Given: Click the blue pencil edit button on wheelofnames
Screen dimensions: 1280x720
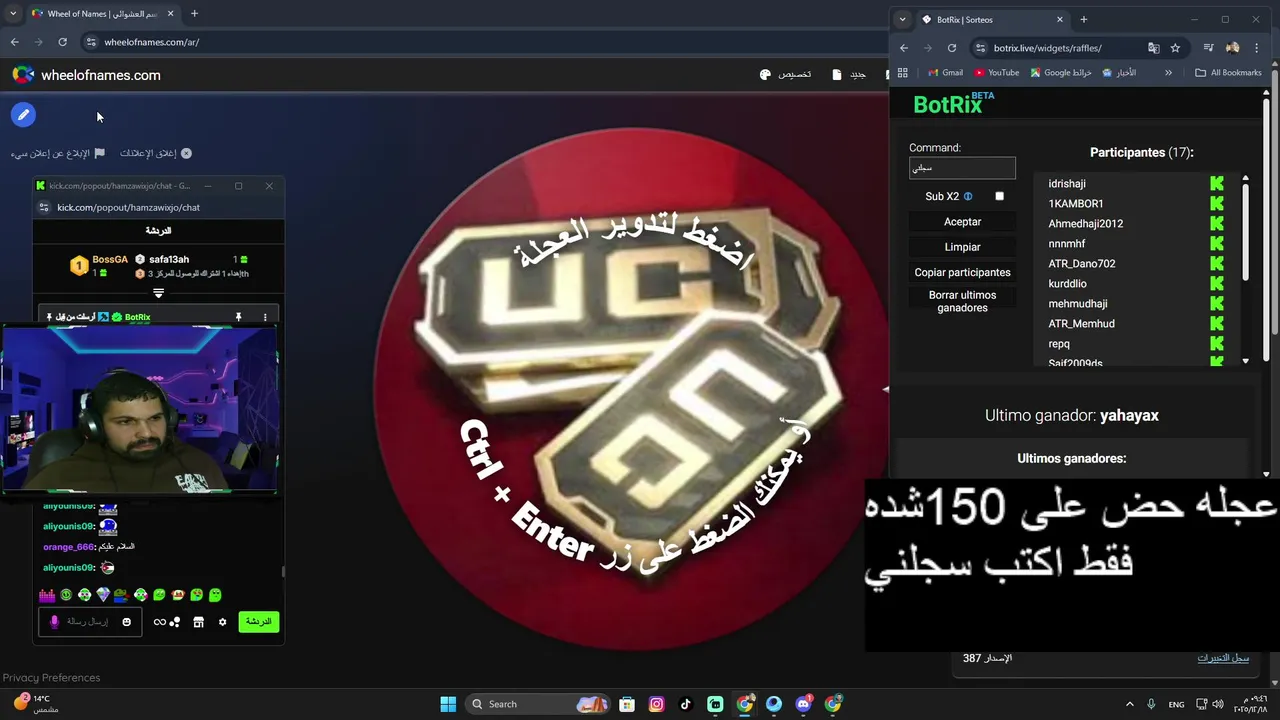Looking at the screenshot, I should [x=23, y=115].
